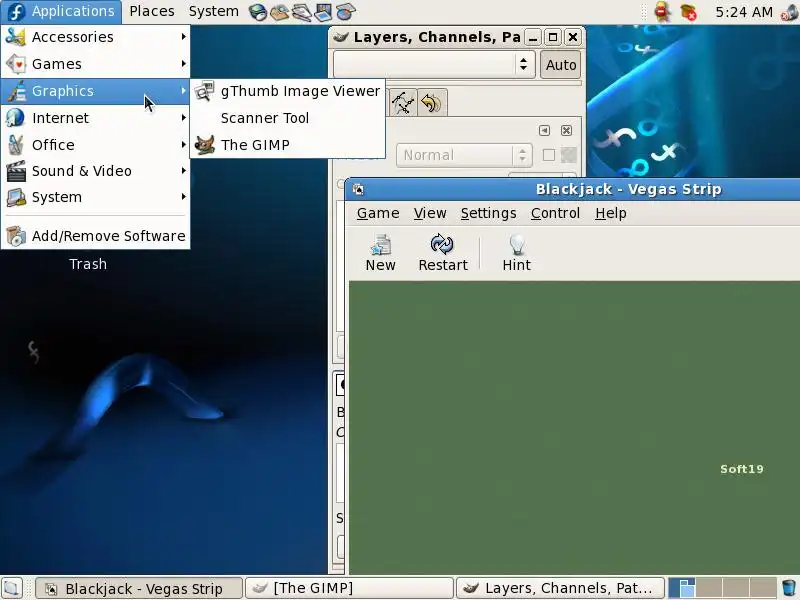This screenshot has height=600, width=800.
Task: Open the Blackjack Game menu
Action: click(x=378, y=213)
